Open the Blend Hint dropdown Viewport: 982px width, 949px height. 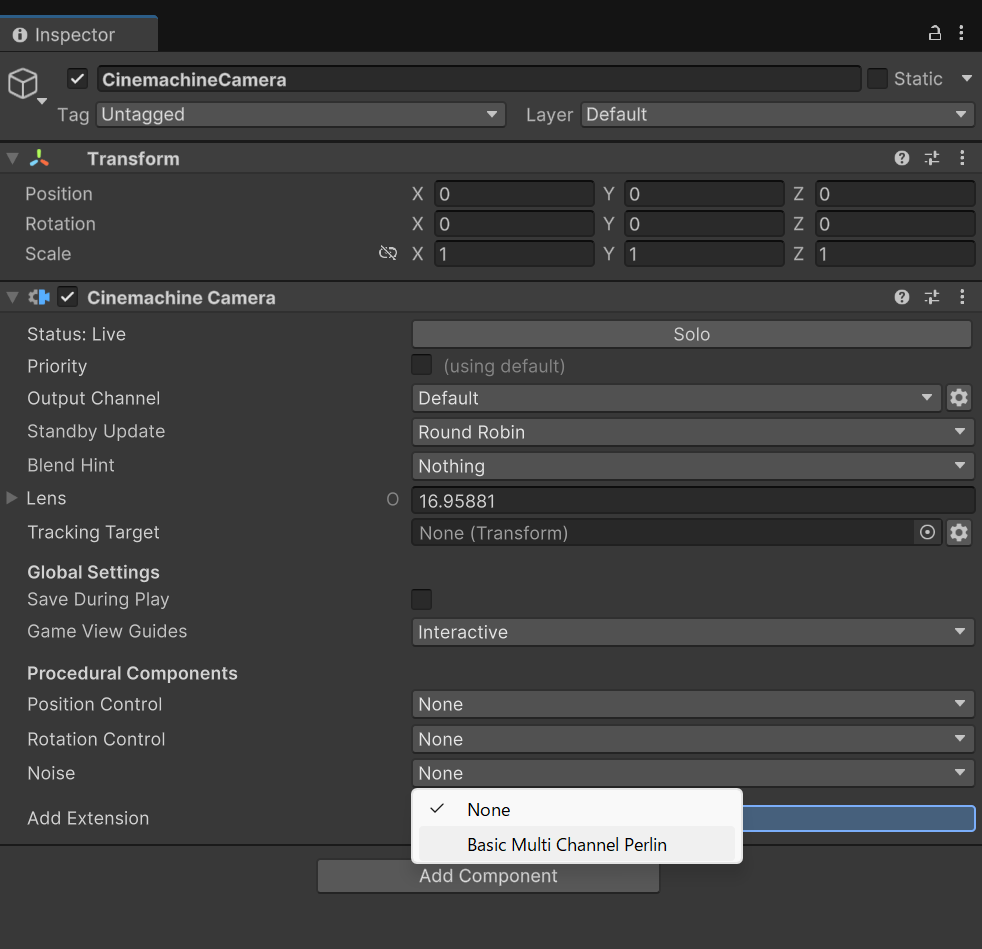point(693,465)
